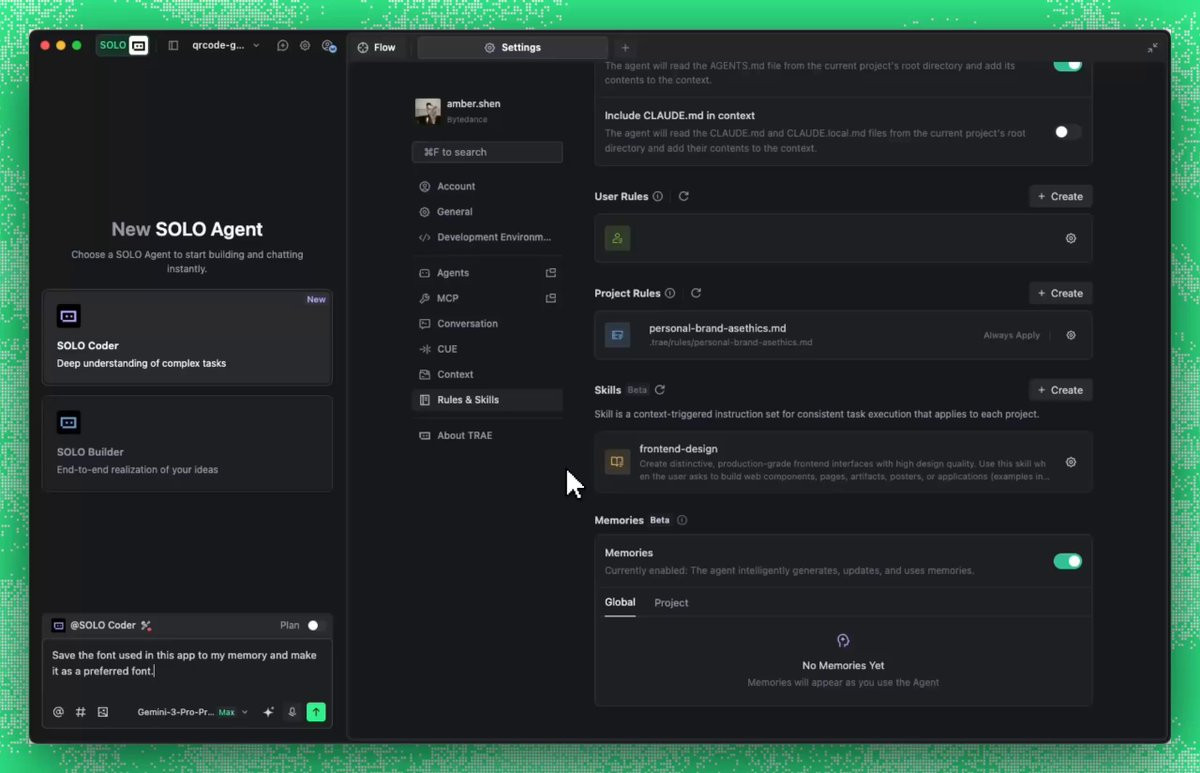Refresh Skills with the reload icon

click(x=660, y=390)
